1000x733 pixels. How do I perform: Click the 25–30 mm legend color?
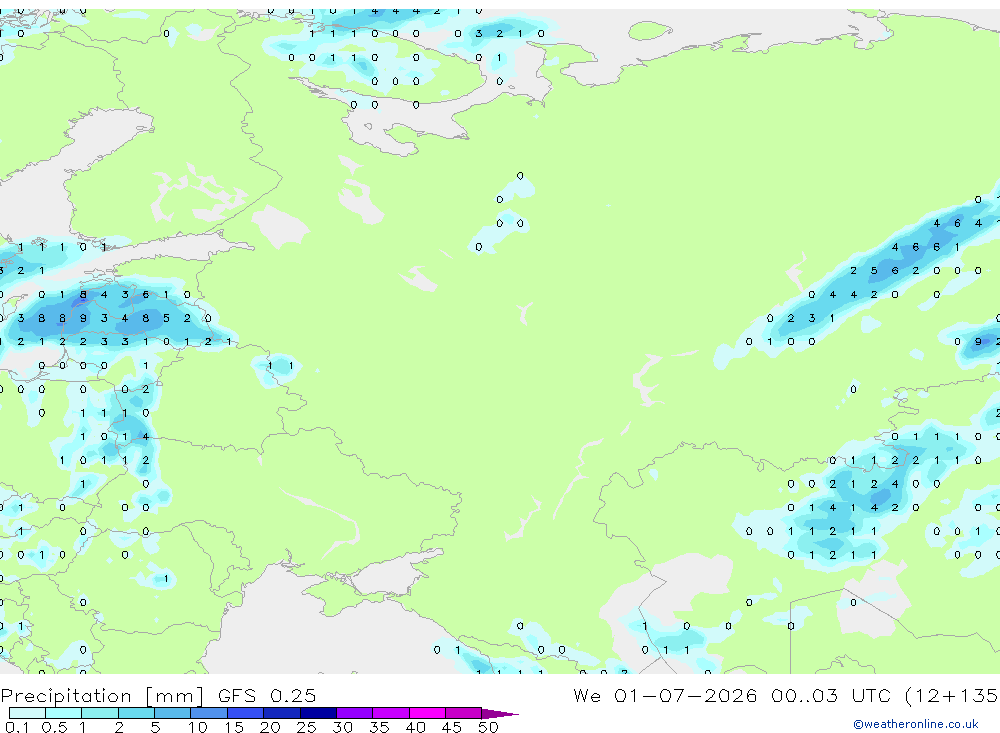click(x=318, y=713)
